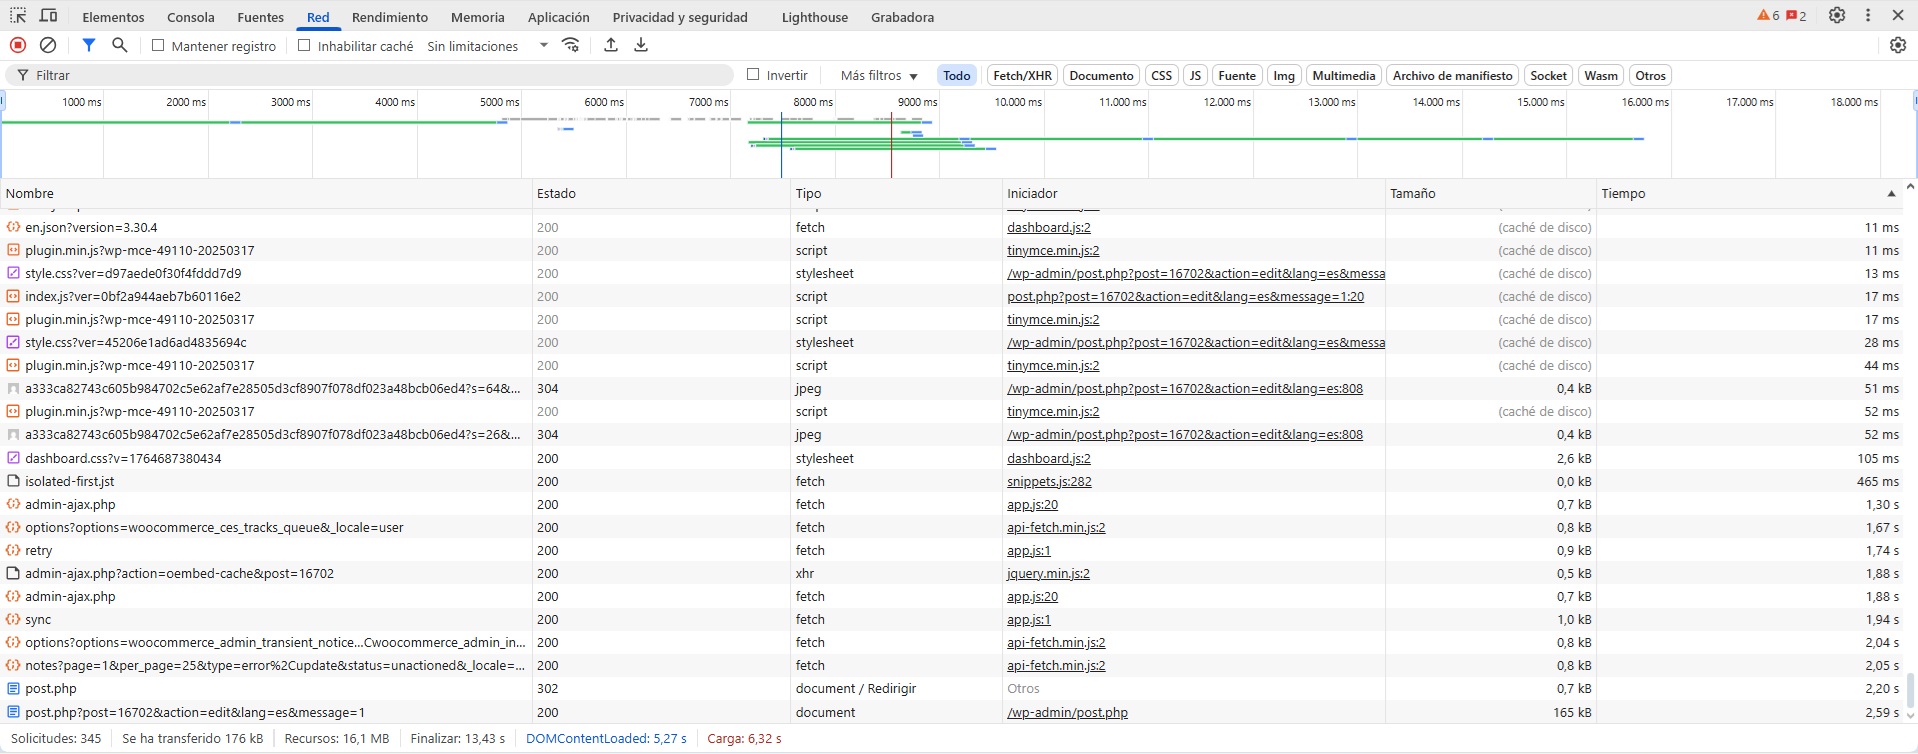Screen dimensions: 1918x754
Task: Open the network search magnifier
Action: (x=120, y=45)
